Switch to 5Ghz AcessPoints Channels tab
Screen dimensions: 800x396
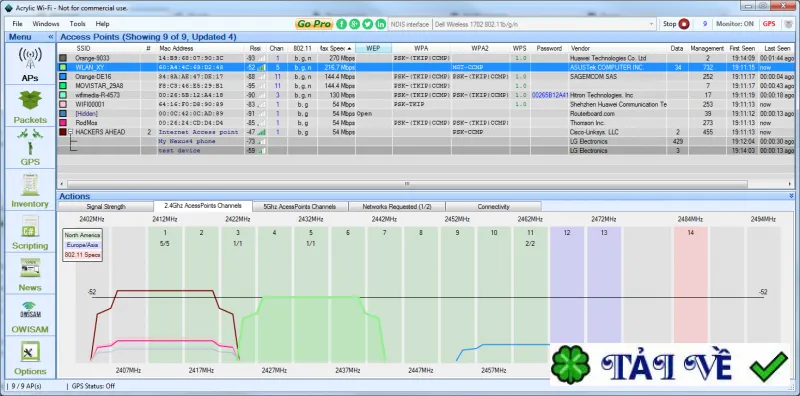tap(300, 207)
